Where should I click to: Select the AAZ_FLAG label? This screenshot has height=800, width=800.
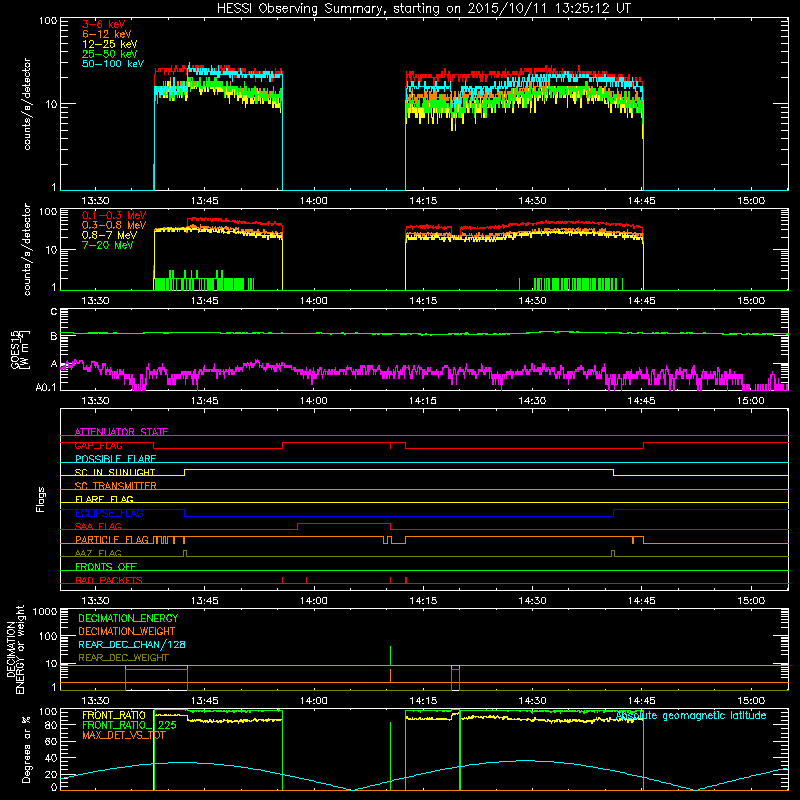(98, 553)
